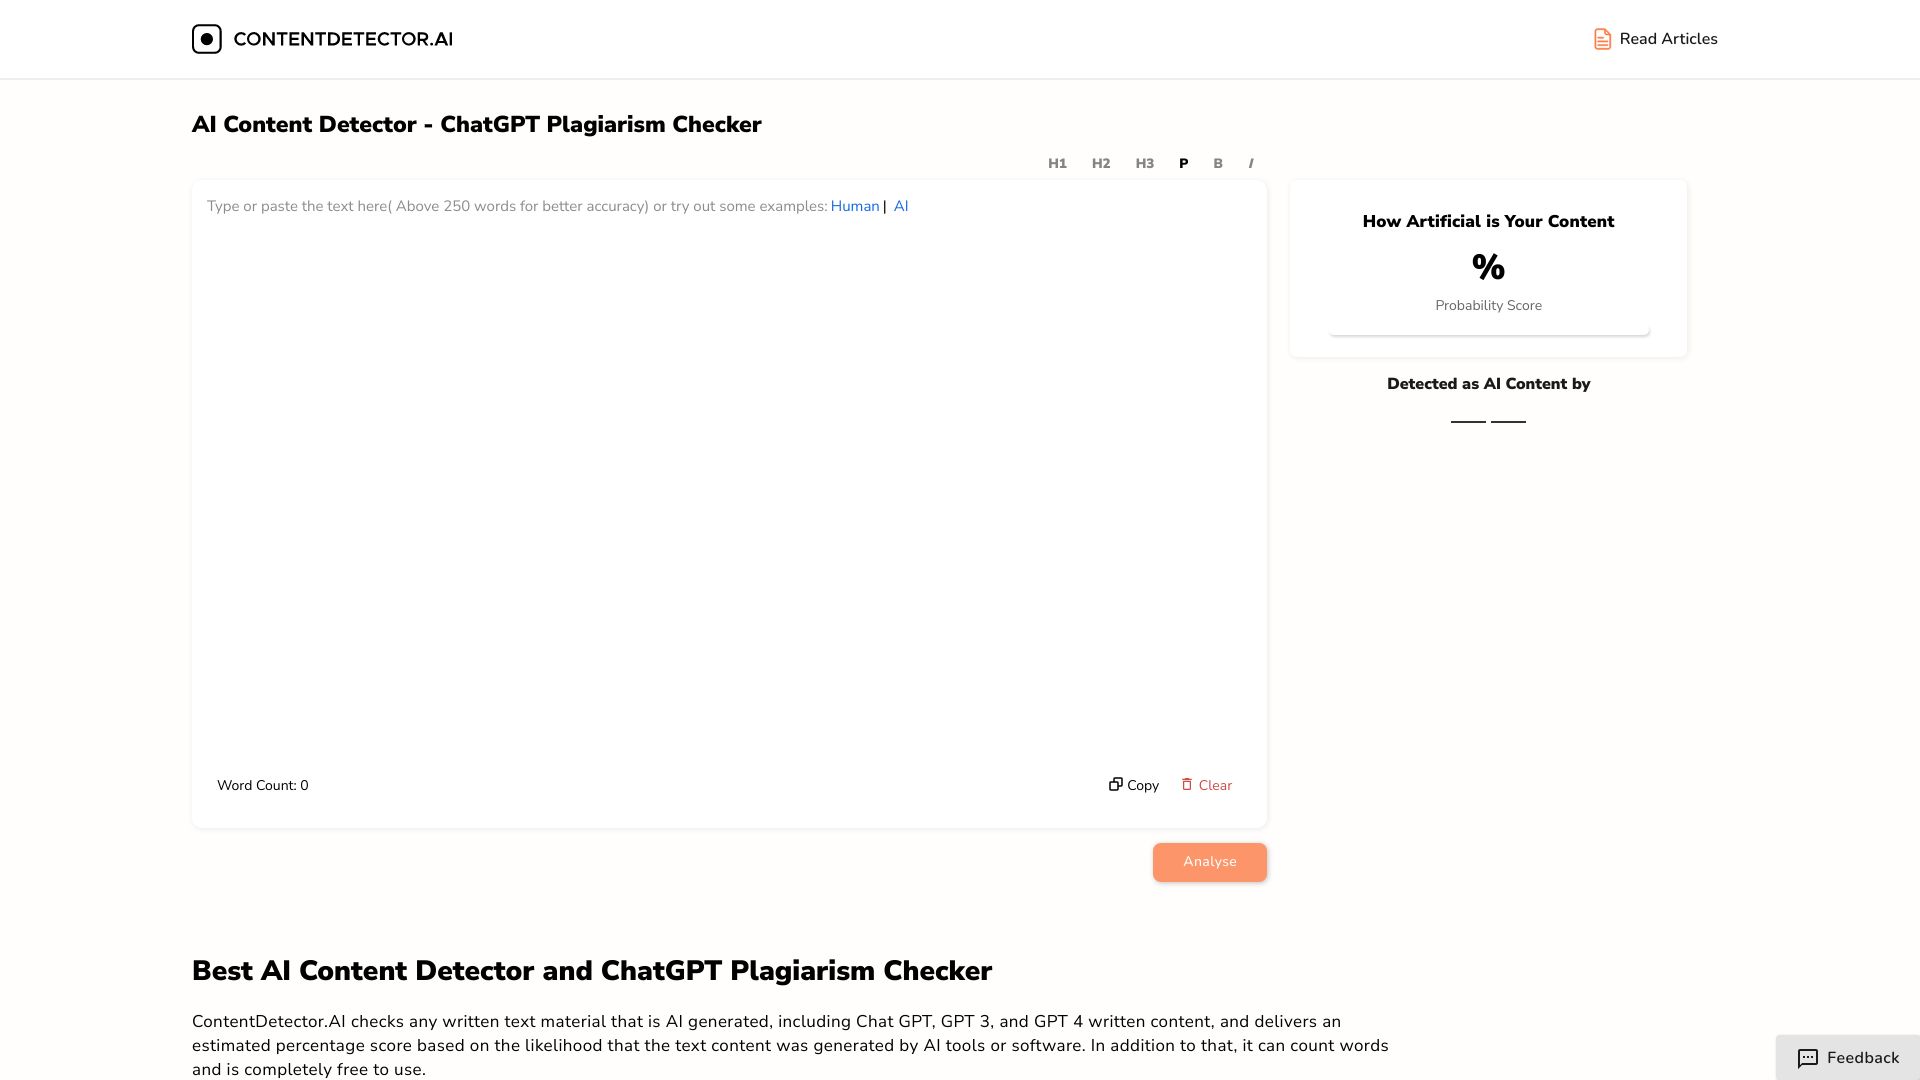The height and width of the screenshot is (1080, 1920).
Task: Click the Read Articles page icon
Action: pos(1601,37)
